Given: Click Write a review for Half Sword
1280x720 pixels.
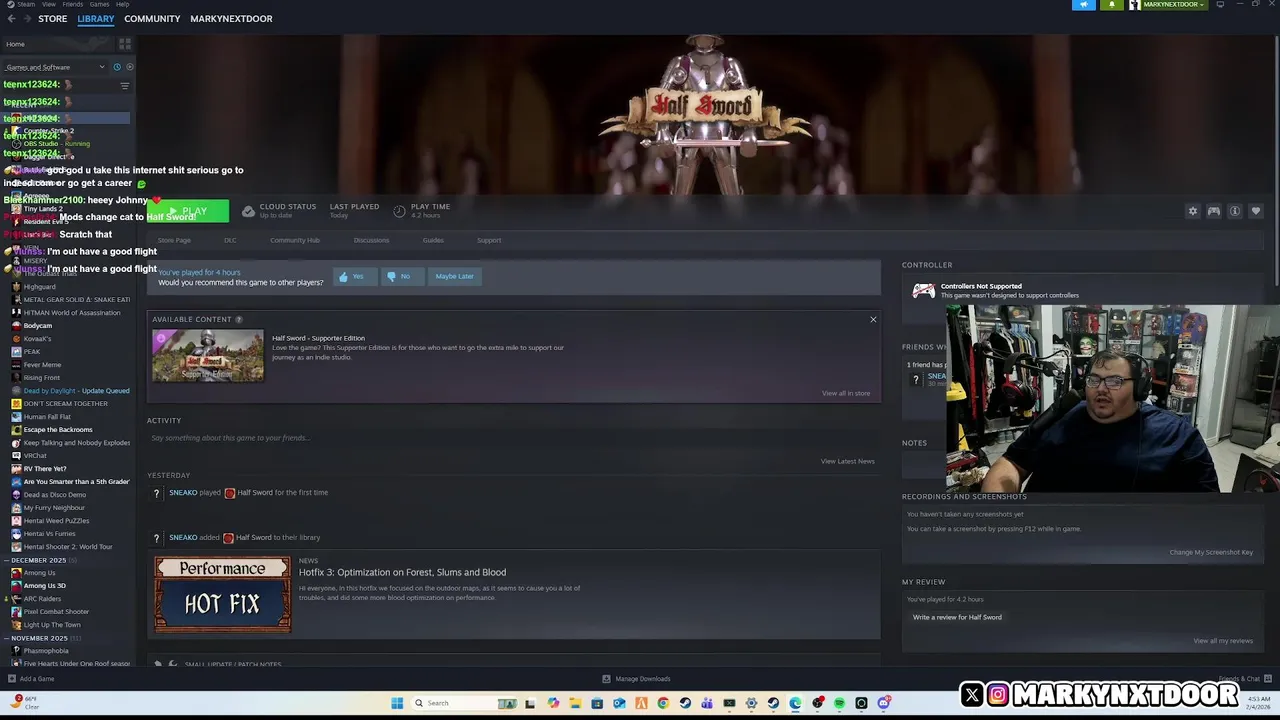Looking at the screenshot, I should pyautogui.click(x=957, y=617).
